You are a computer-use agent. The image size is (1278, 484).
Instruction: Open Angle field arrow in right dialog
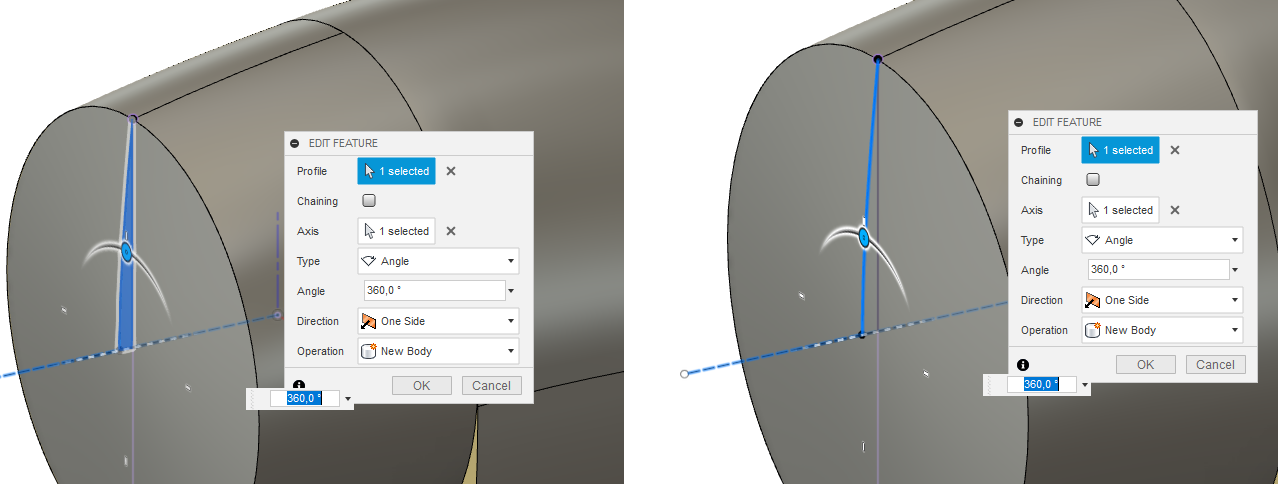click(x=1235, y=270)
